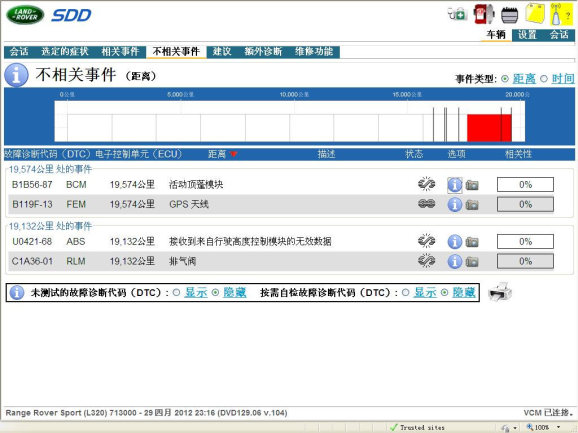Click the red sort arrow next to 距离
The image size is (578, 433).
click(x=233, y=154)
